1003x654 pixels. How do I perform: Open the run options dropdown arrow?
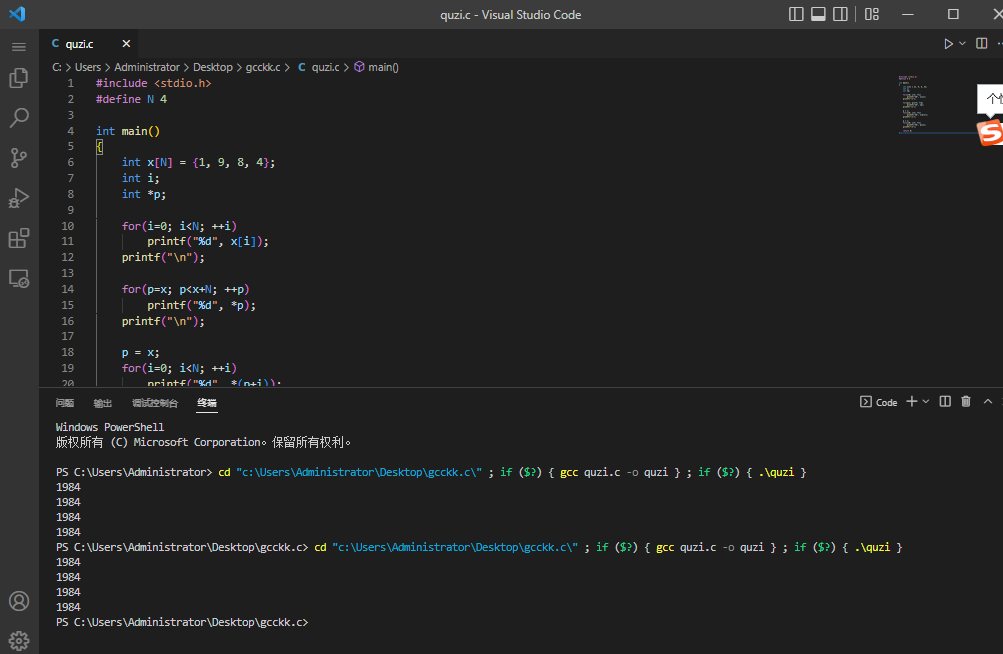click(963, 44)
